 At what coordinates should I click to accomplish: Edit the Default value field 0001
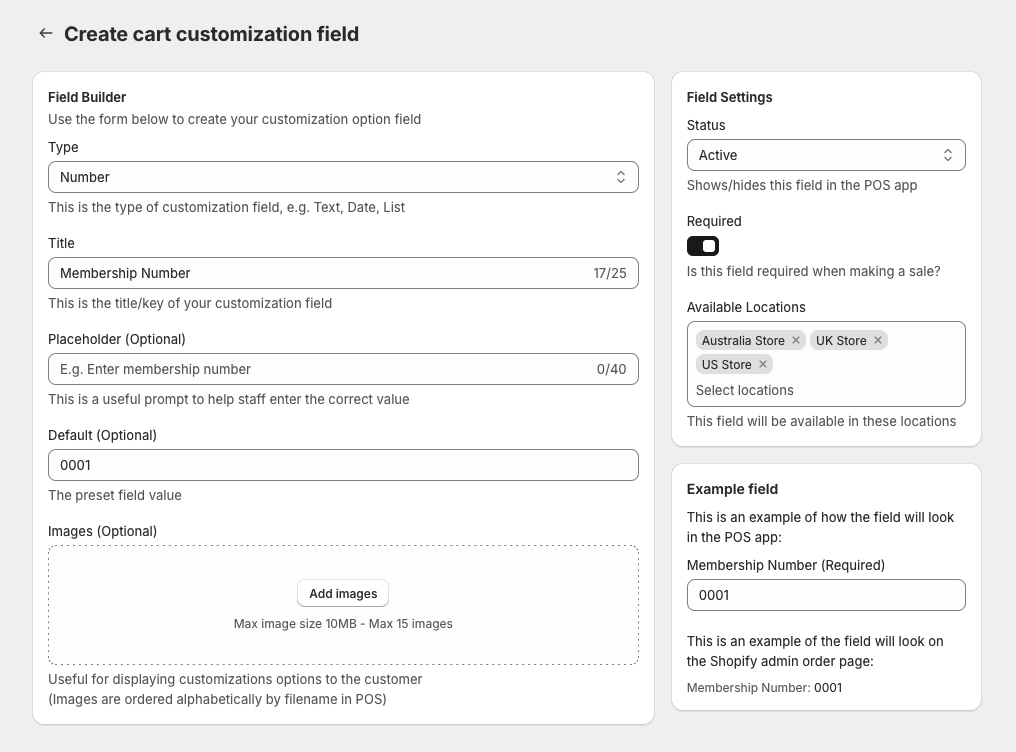click(x=343, y=465)
